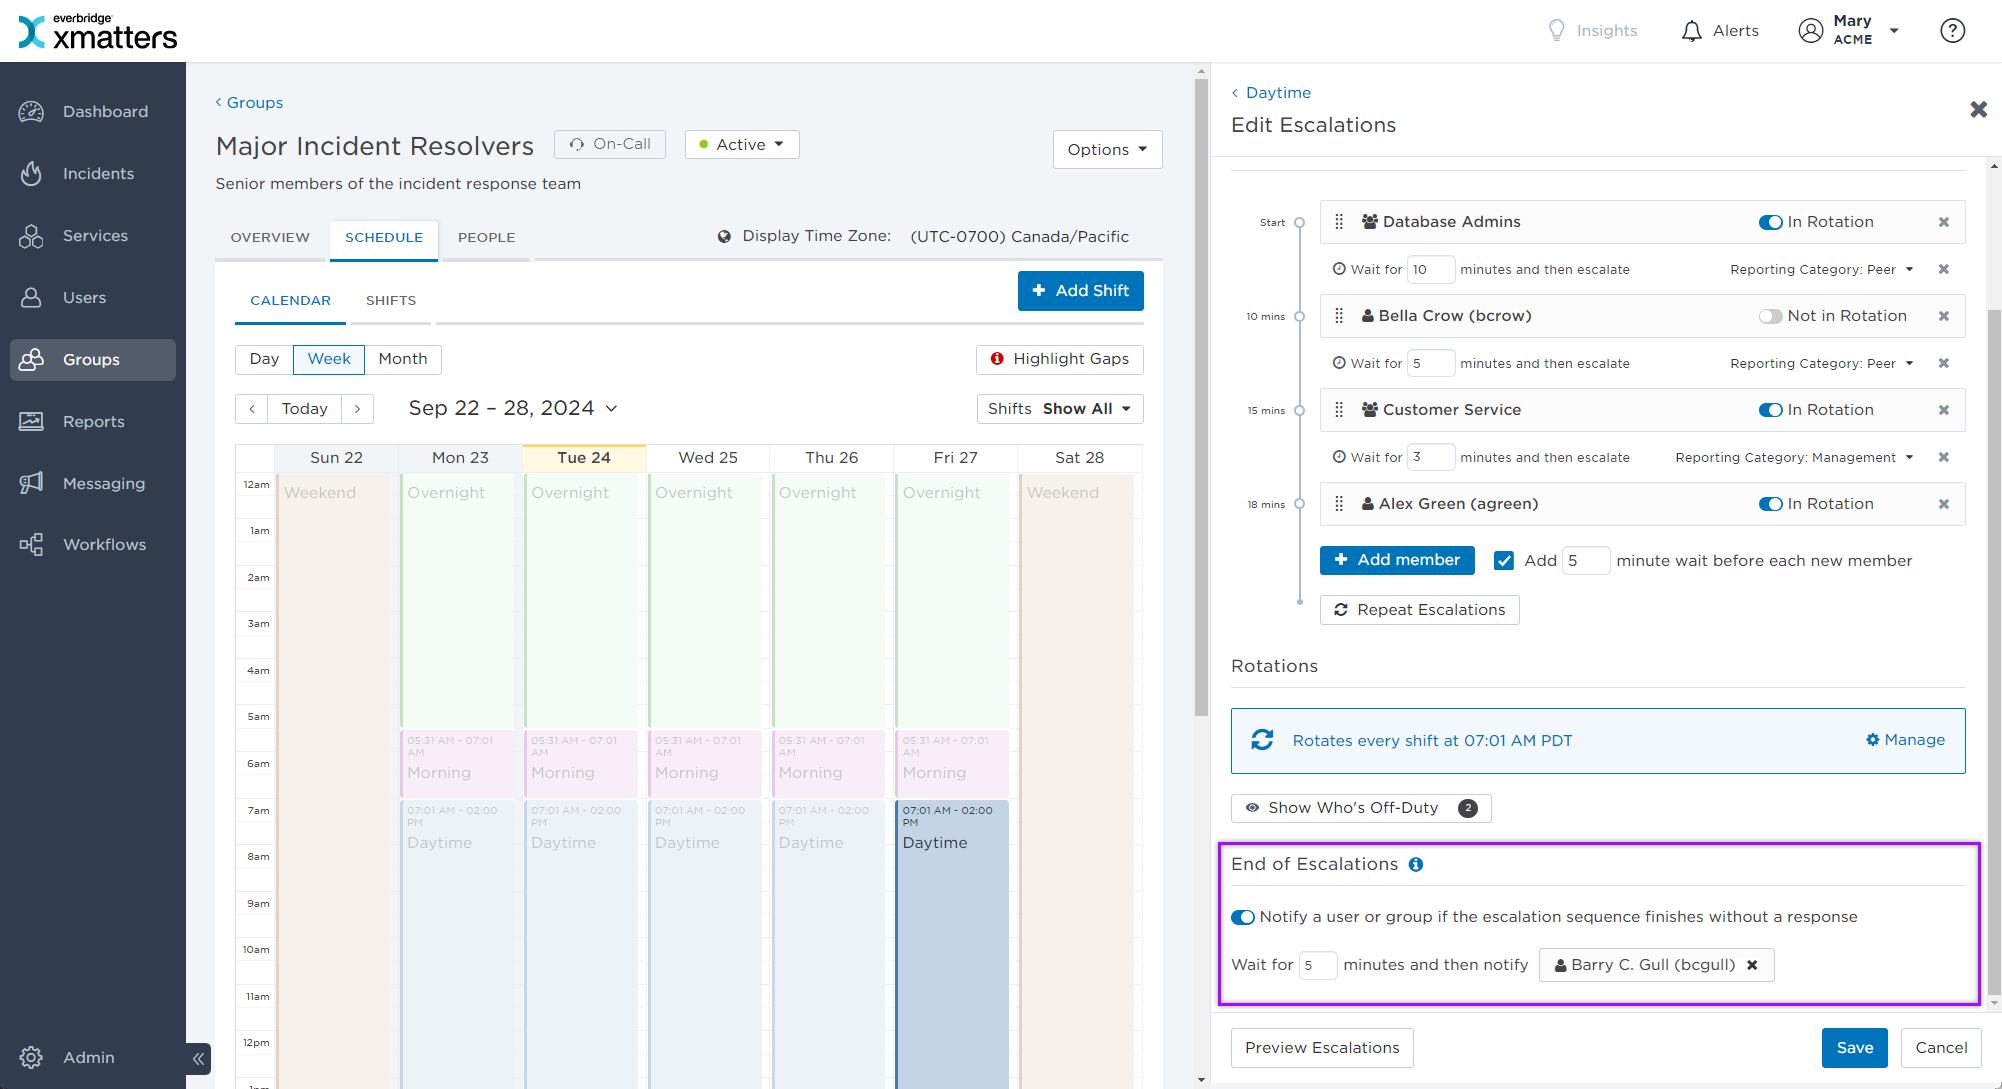
Task: Click the Alerts bell icon
Action: pos(1691,31)
